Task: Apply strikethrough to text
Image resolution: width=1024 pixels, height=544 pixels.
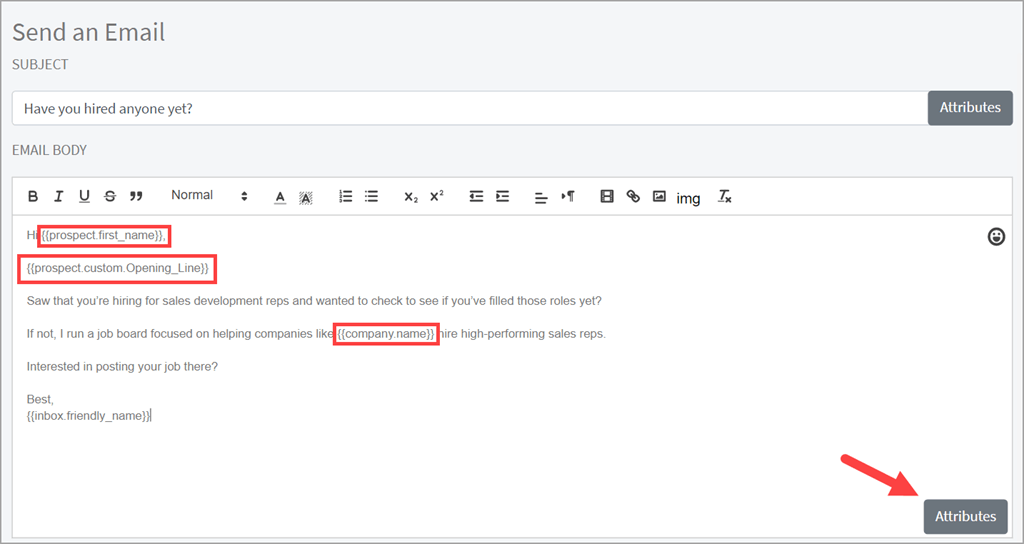Action: coord(110,197)
